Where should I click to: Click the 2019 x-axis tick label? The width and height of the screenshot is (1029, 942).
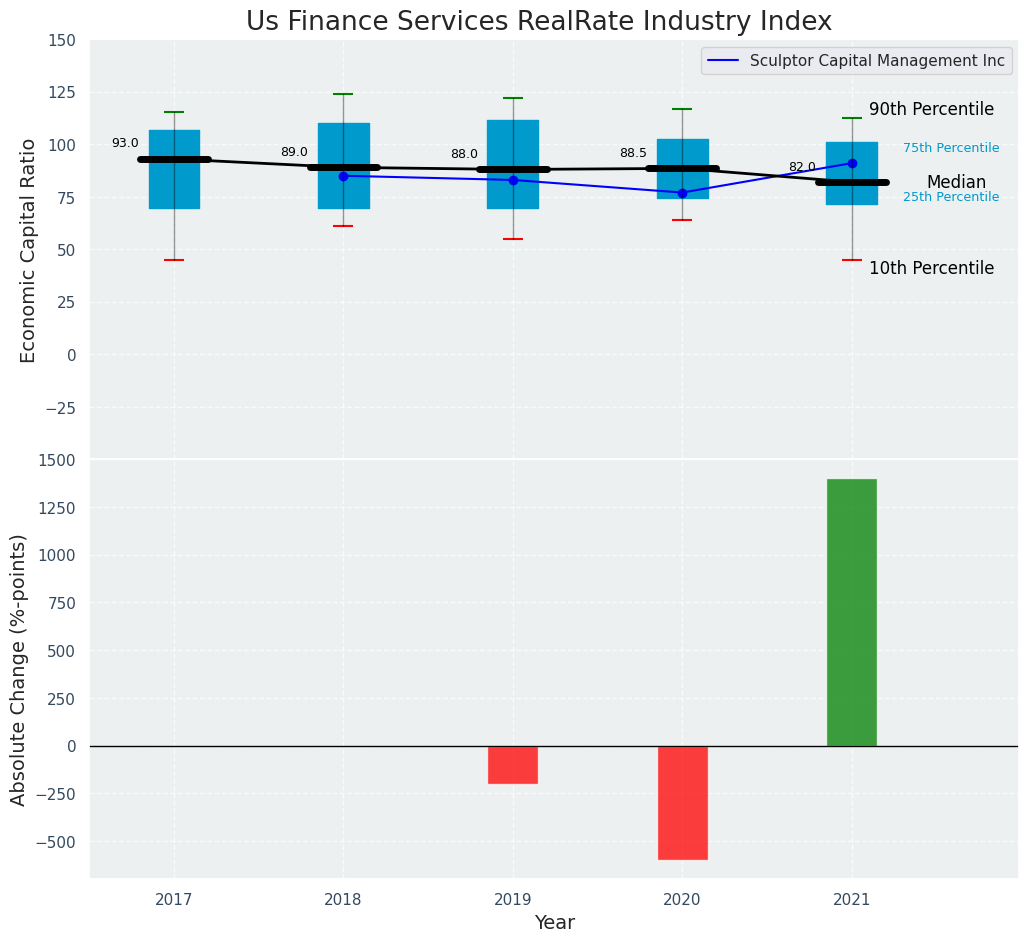click(x=513, y=900)
